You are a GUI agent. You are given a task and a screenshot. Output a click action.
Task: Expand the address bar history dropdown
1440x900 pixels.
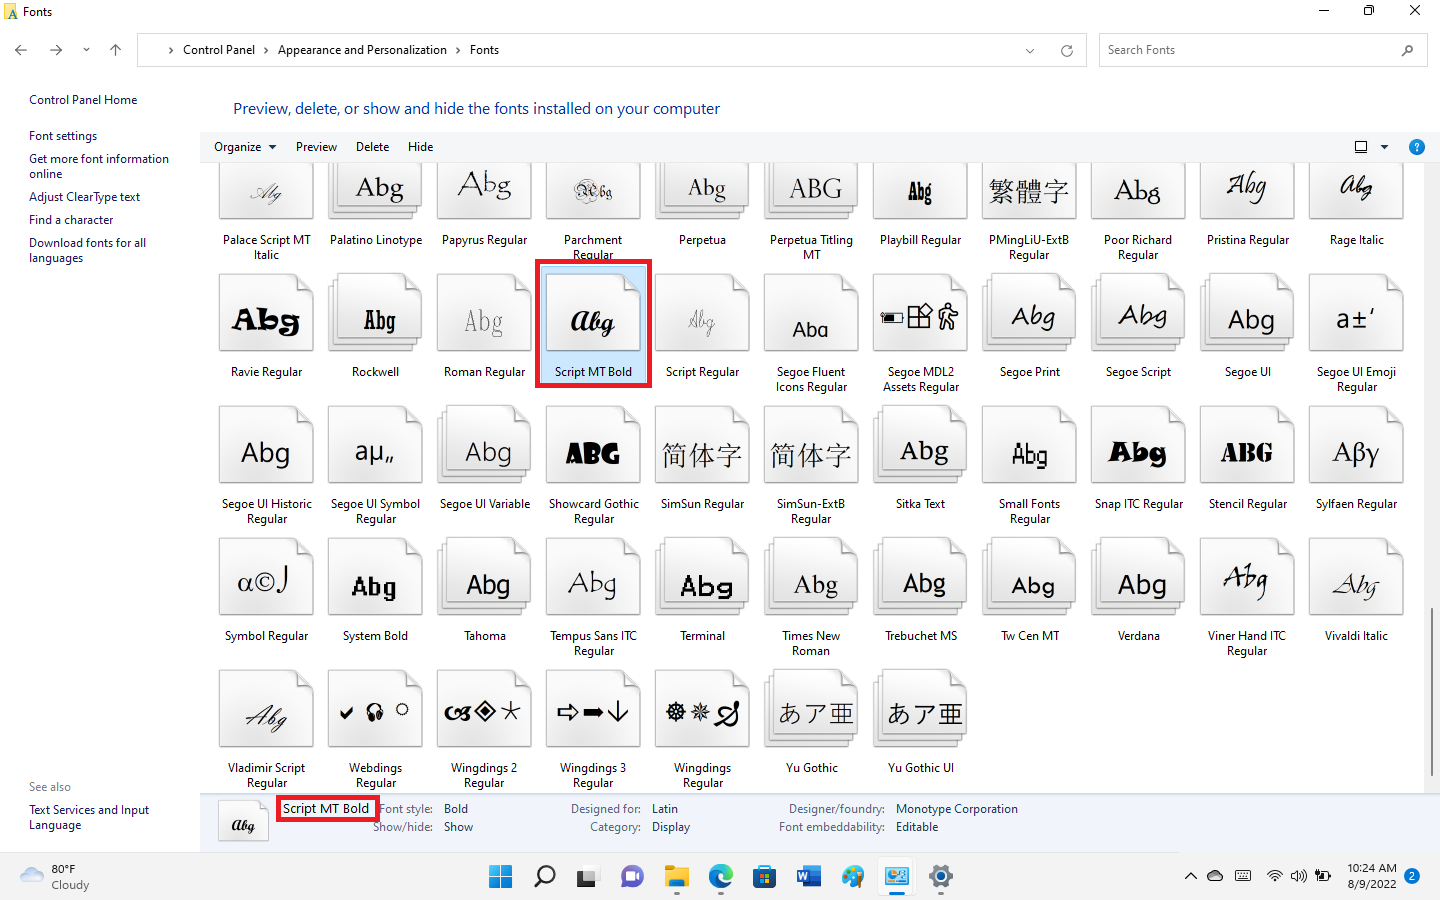(1030, 50)
